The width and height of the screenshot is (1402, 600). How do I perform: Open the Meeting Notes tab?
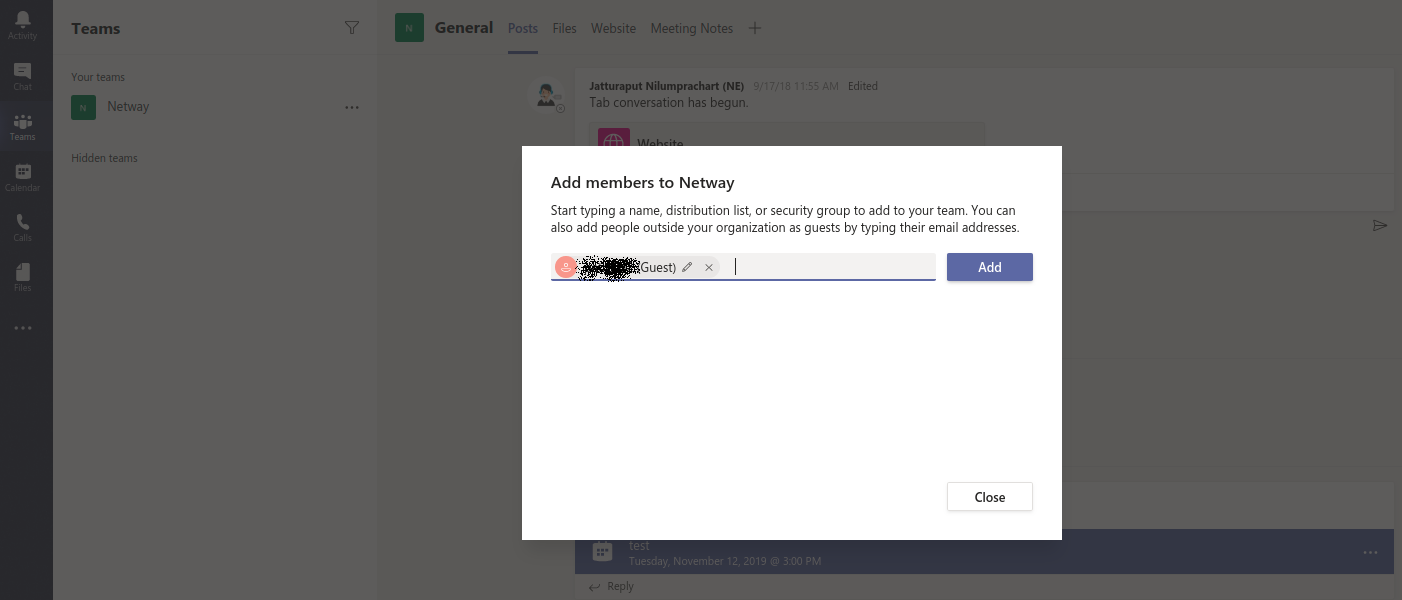691,28
